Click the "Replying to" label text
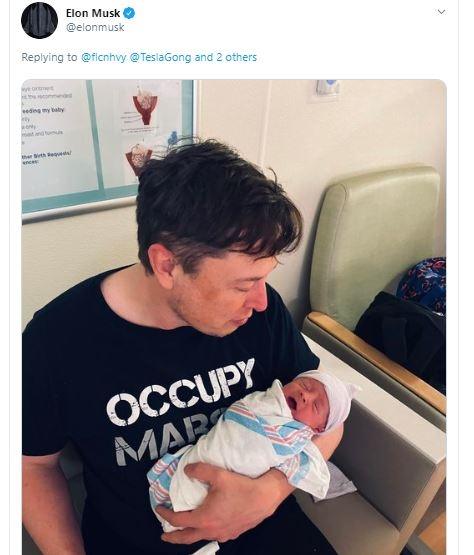Viewport: 474px width, 555px height. [49, 57]
